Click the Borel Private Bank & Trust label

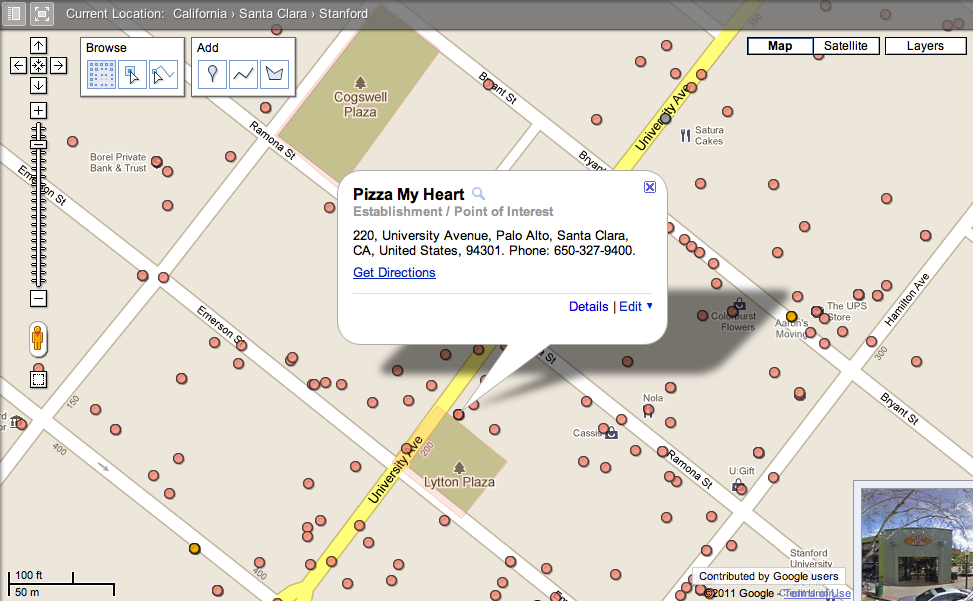click(x=118, y=162)
